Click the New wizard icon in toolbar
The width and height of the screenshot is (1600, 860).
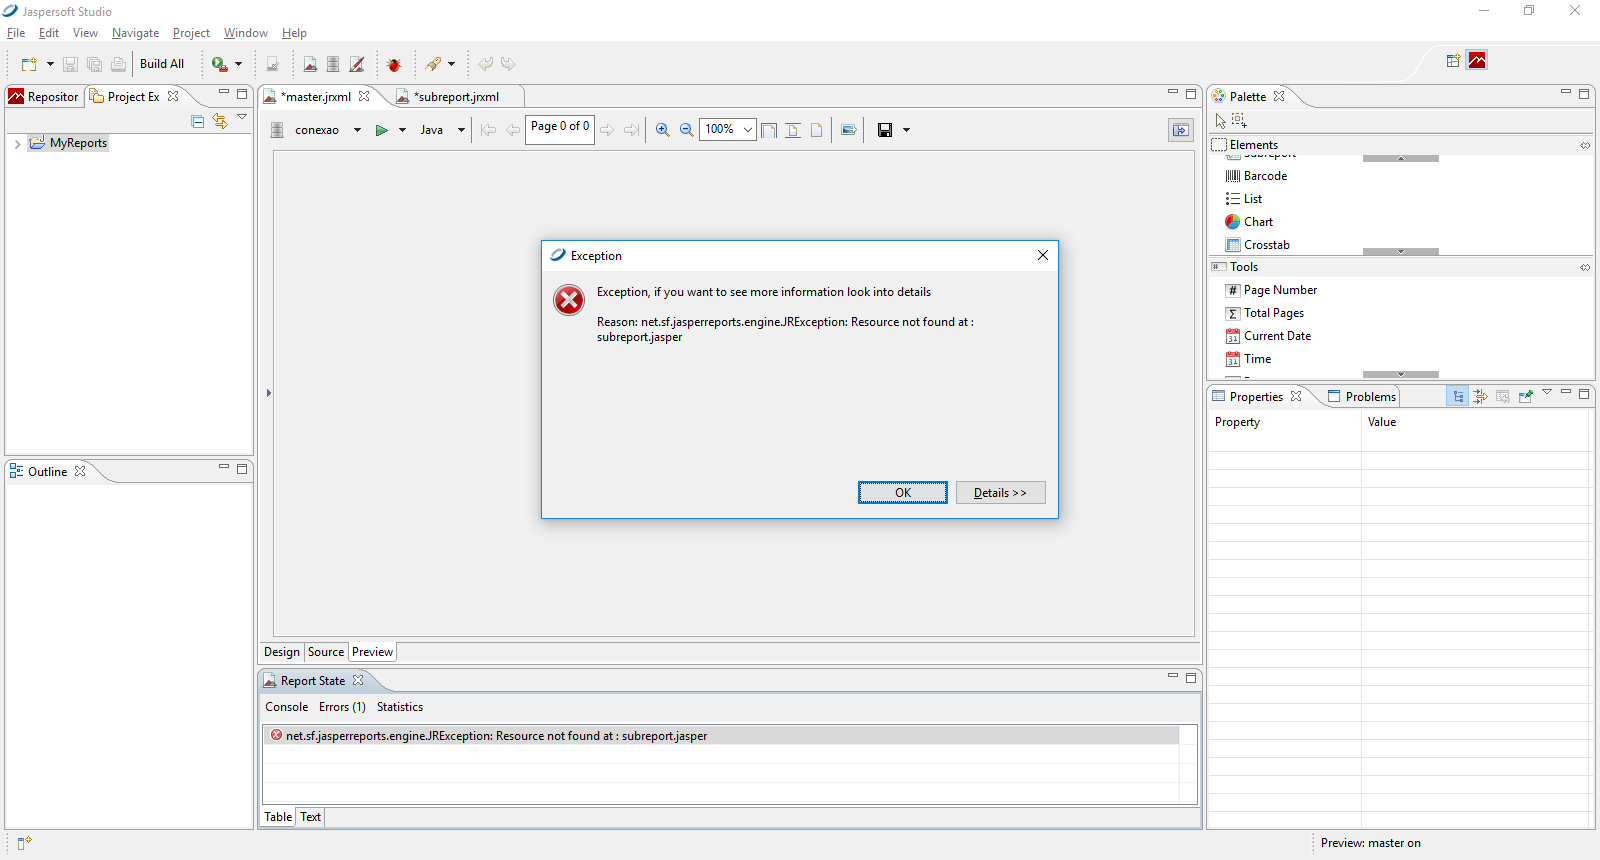click(x=29, y=64)
